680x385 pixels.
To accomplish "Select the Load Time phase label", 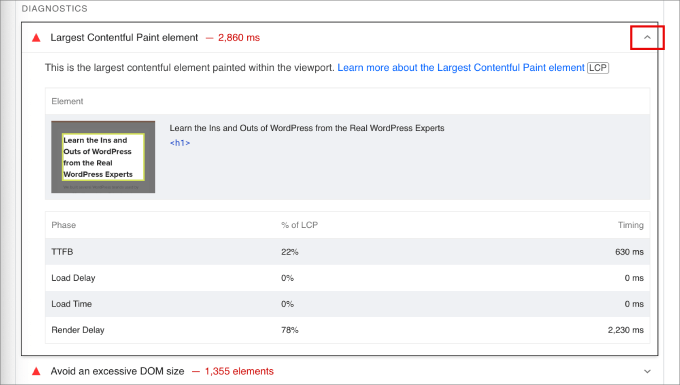I will [x=72, y=304].
